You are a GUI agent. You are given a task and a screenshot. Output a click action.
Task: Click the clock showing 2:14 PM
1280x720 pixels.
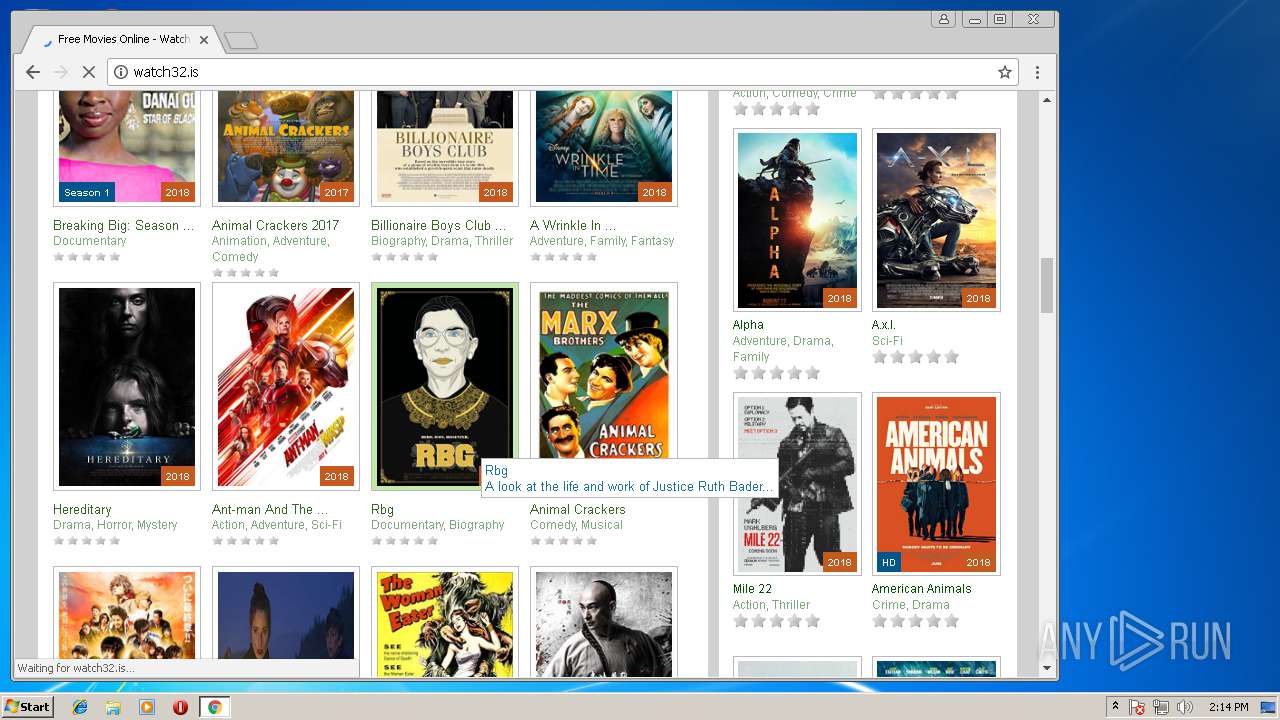click(x=1228, y=707)
